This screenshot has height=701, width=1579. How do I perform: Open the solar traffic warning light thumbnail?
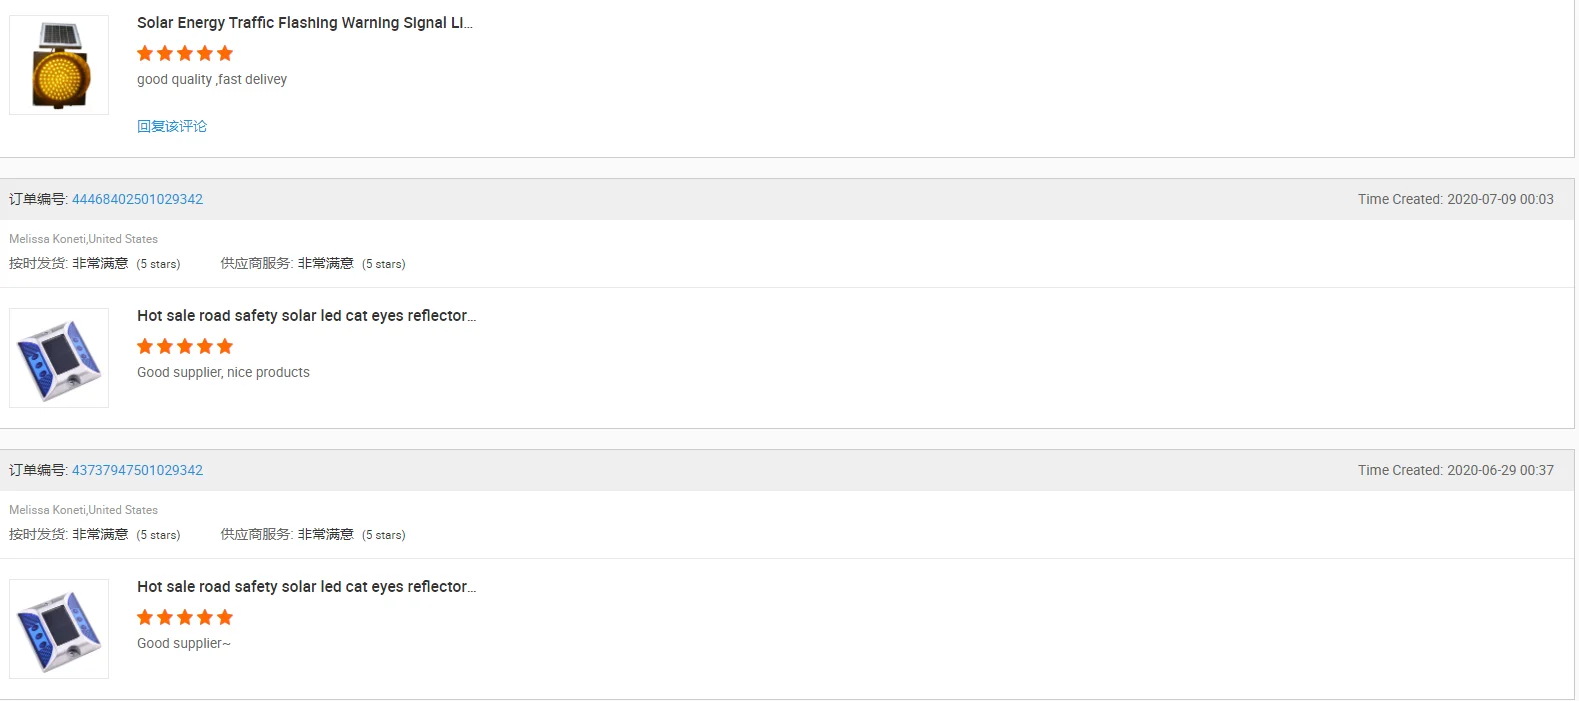[59, 65]
